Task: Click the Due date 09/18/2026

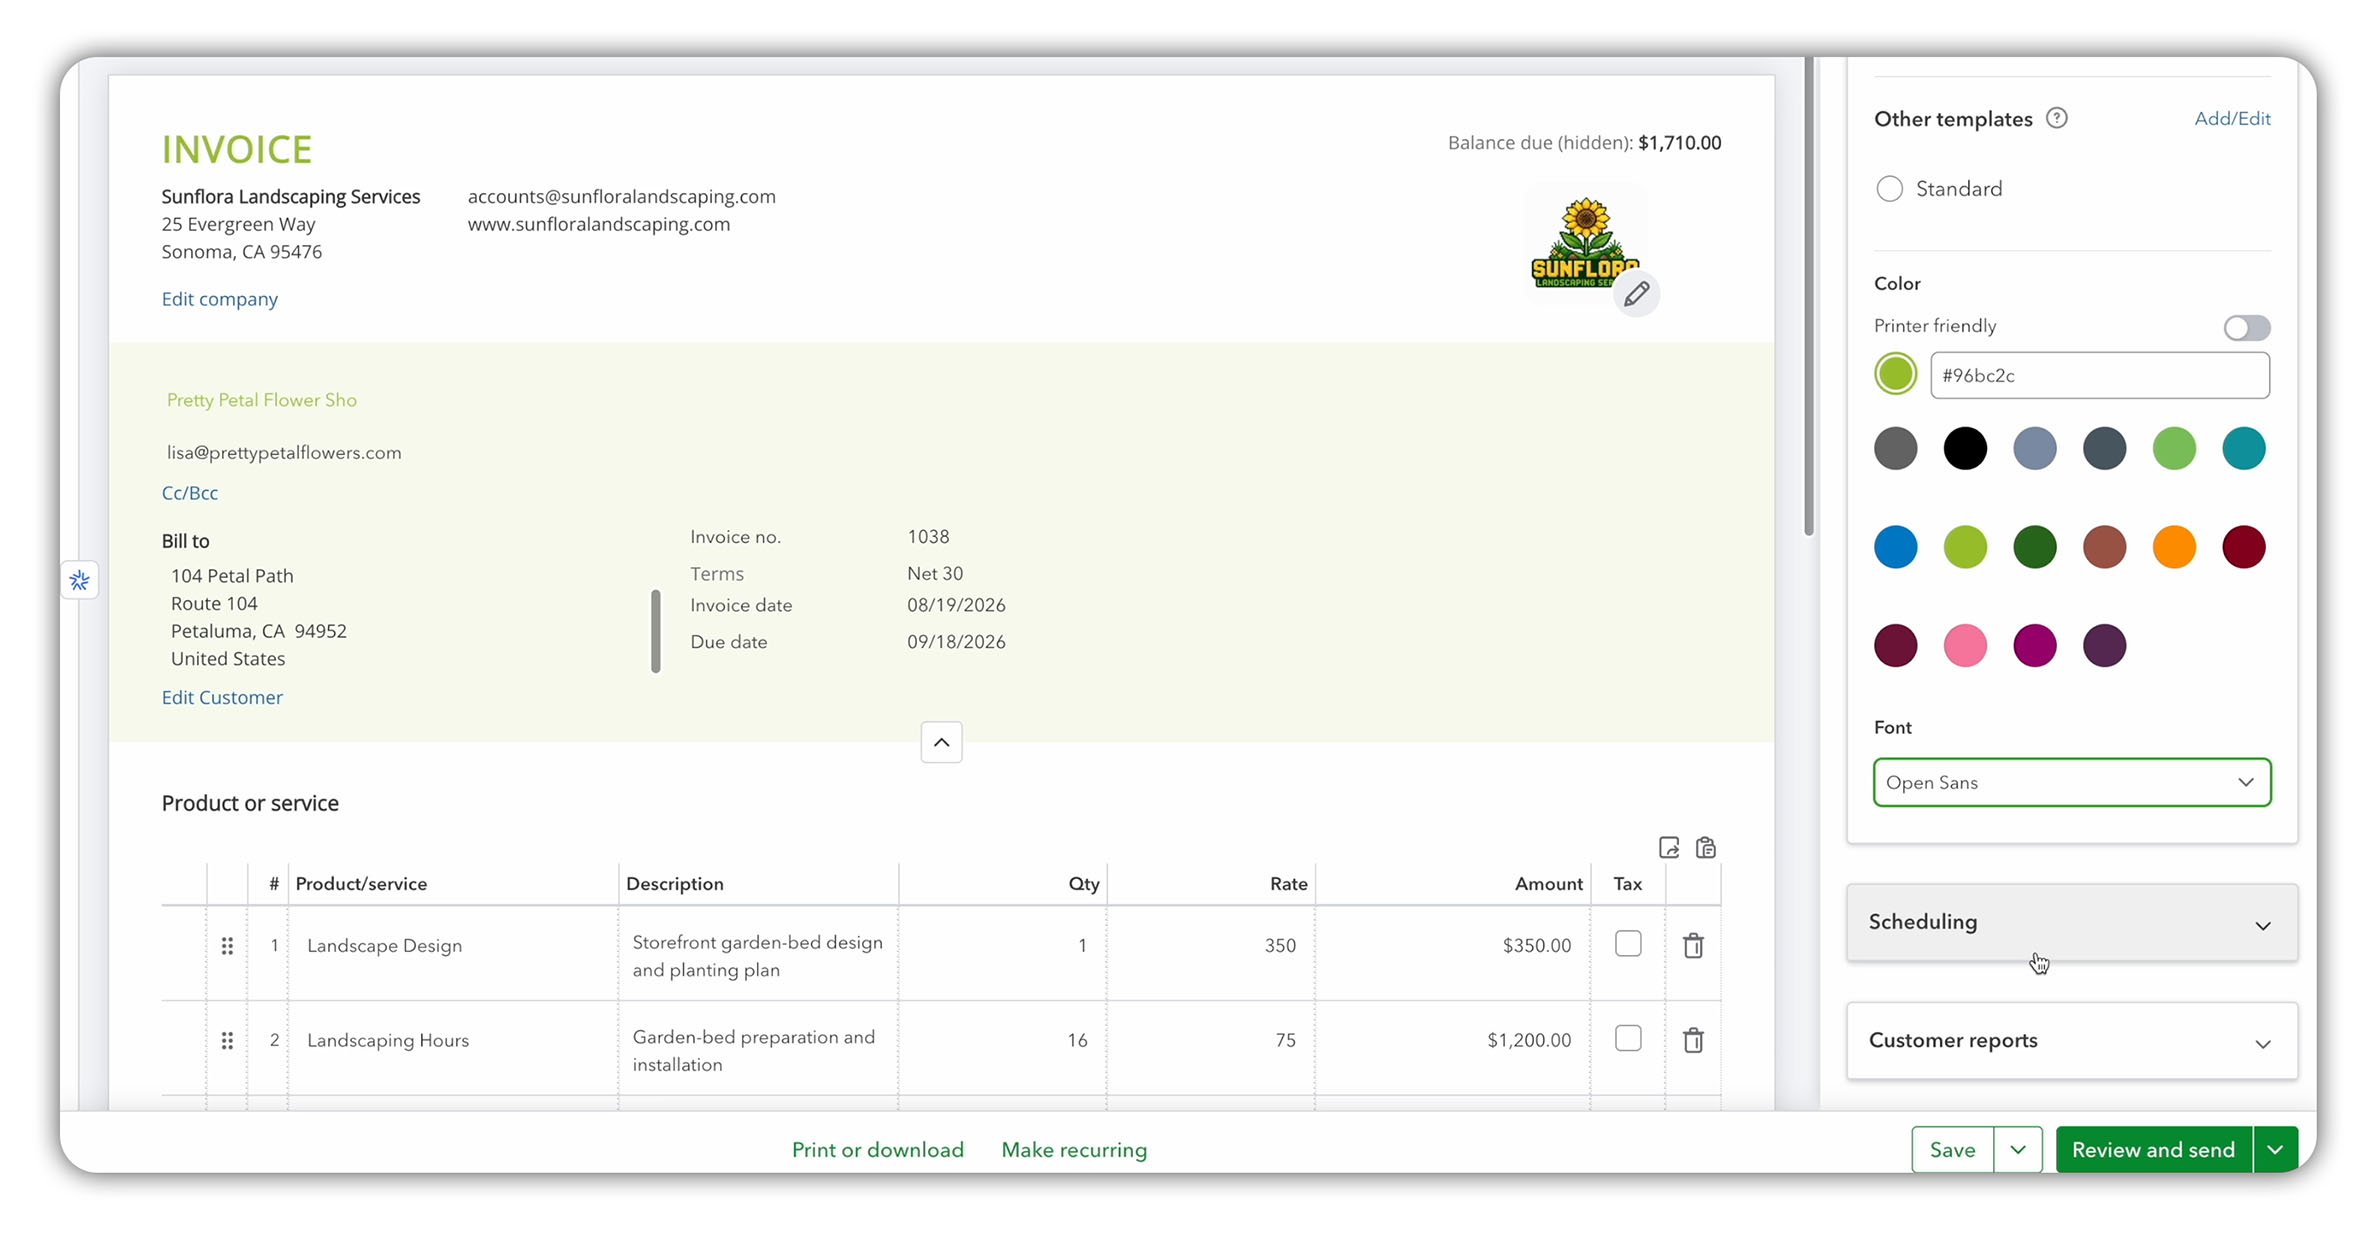Action: (x=956, y=642)
